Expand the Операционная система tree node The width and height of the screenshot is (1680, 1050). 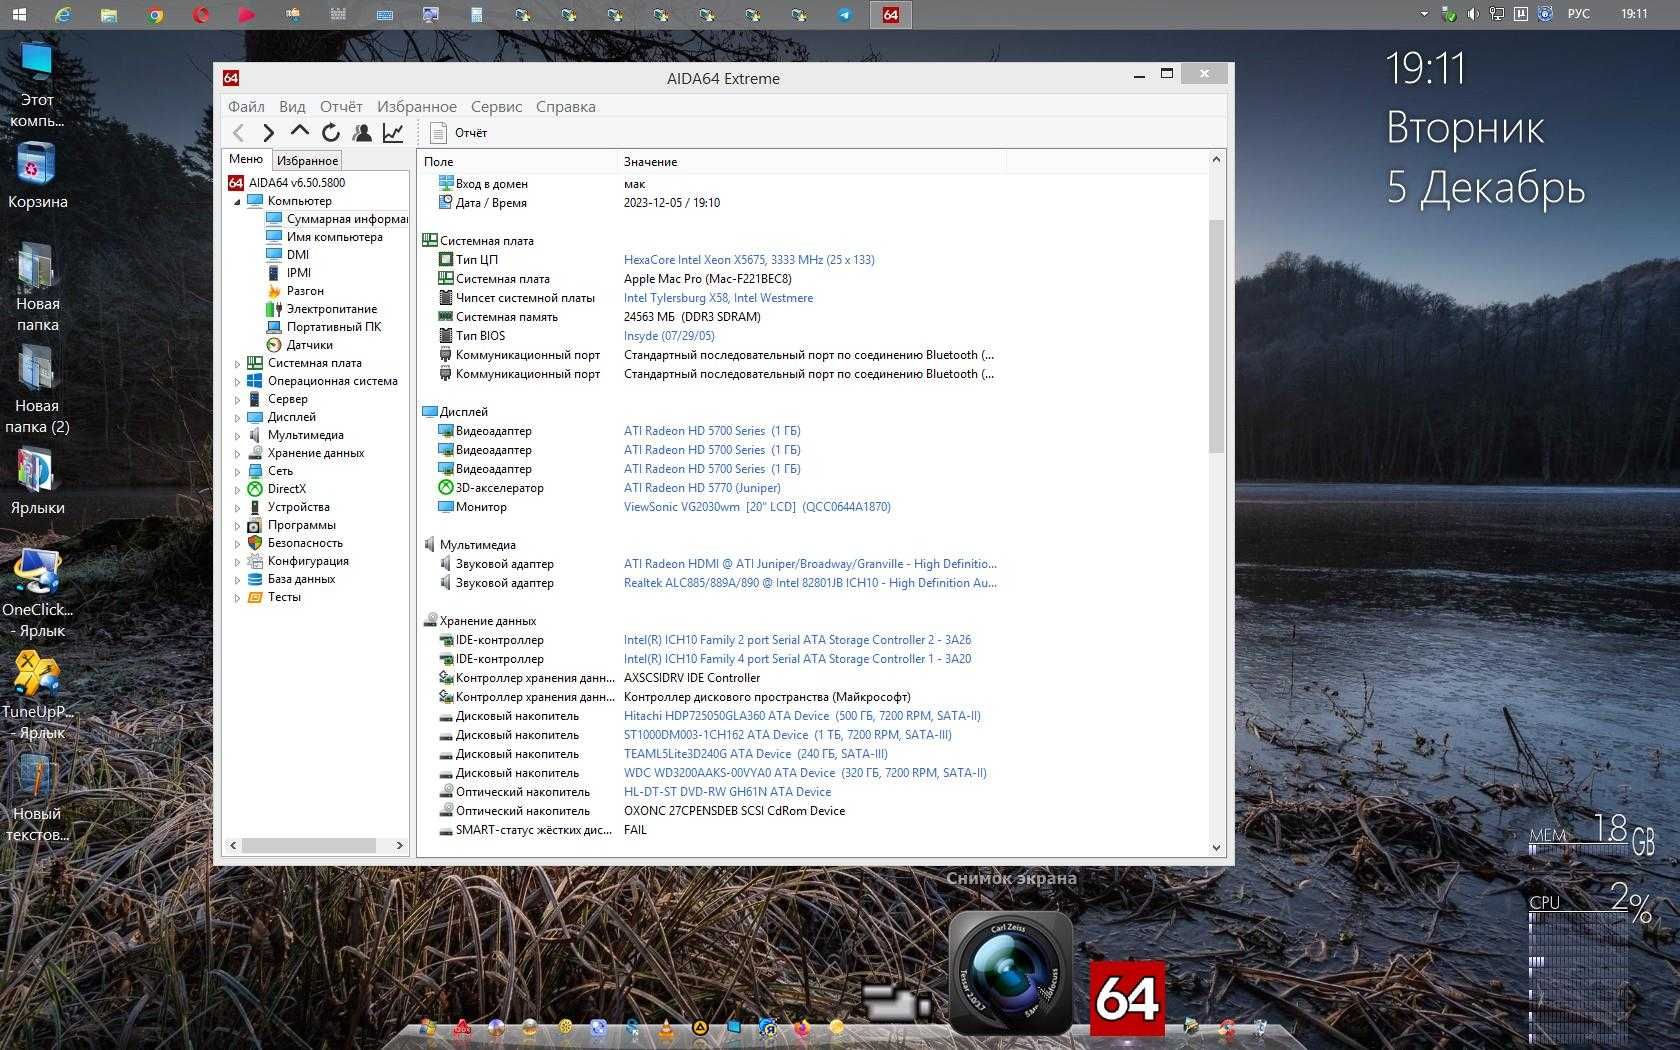(237, 382)
